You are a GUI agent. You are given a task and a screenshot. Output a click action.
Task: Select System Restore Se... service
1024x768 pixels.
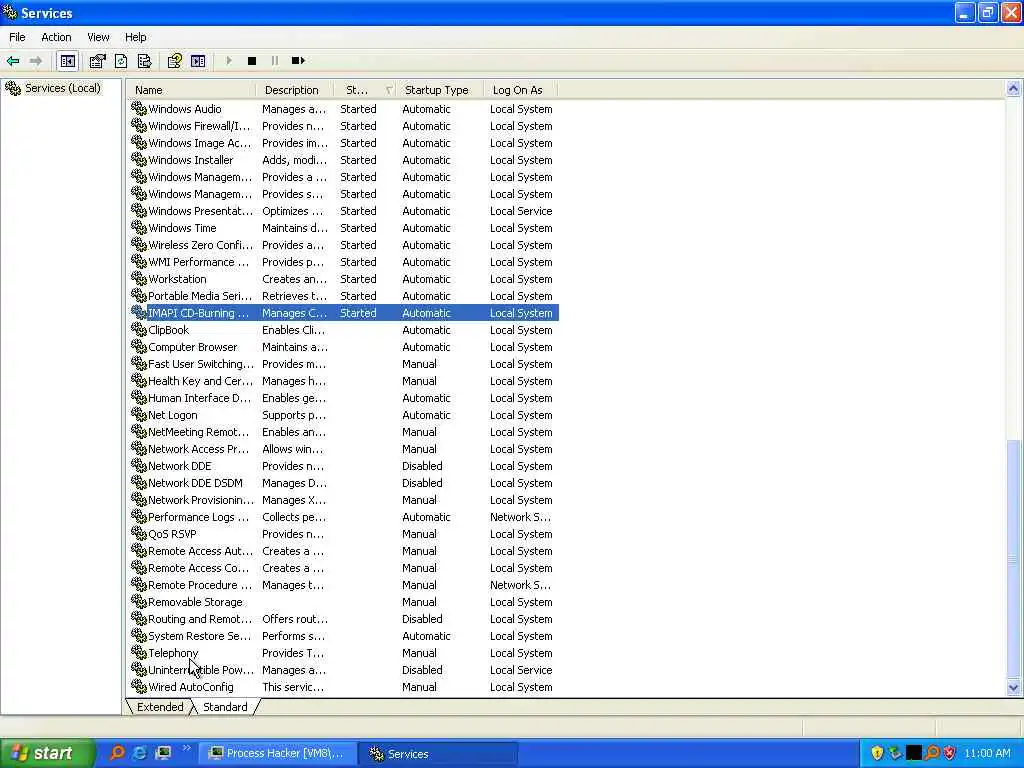point(199,635)
